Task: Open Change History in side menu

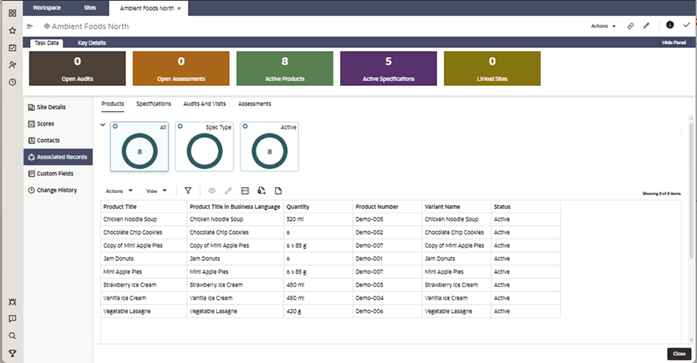Action: tap(58, 190)
